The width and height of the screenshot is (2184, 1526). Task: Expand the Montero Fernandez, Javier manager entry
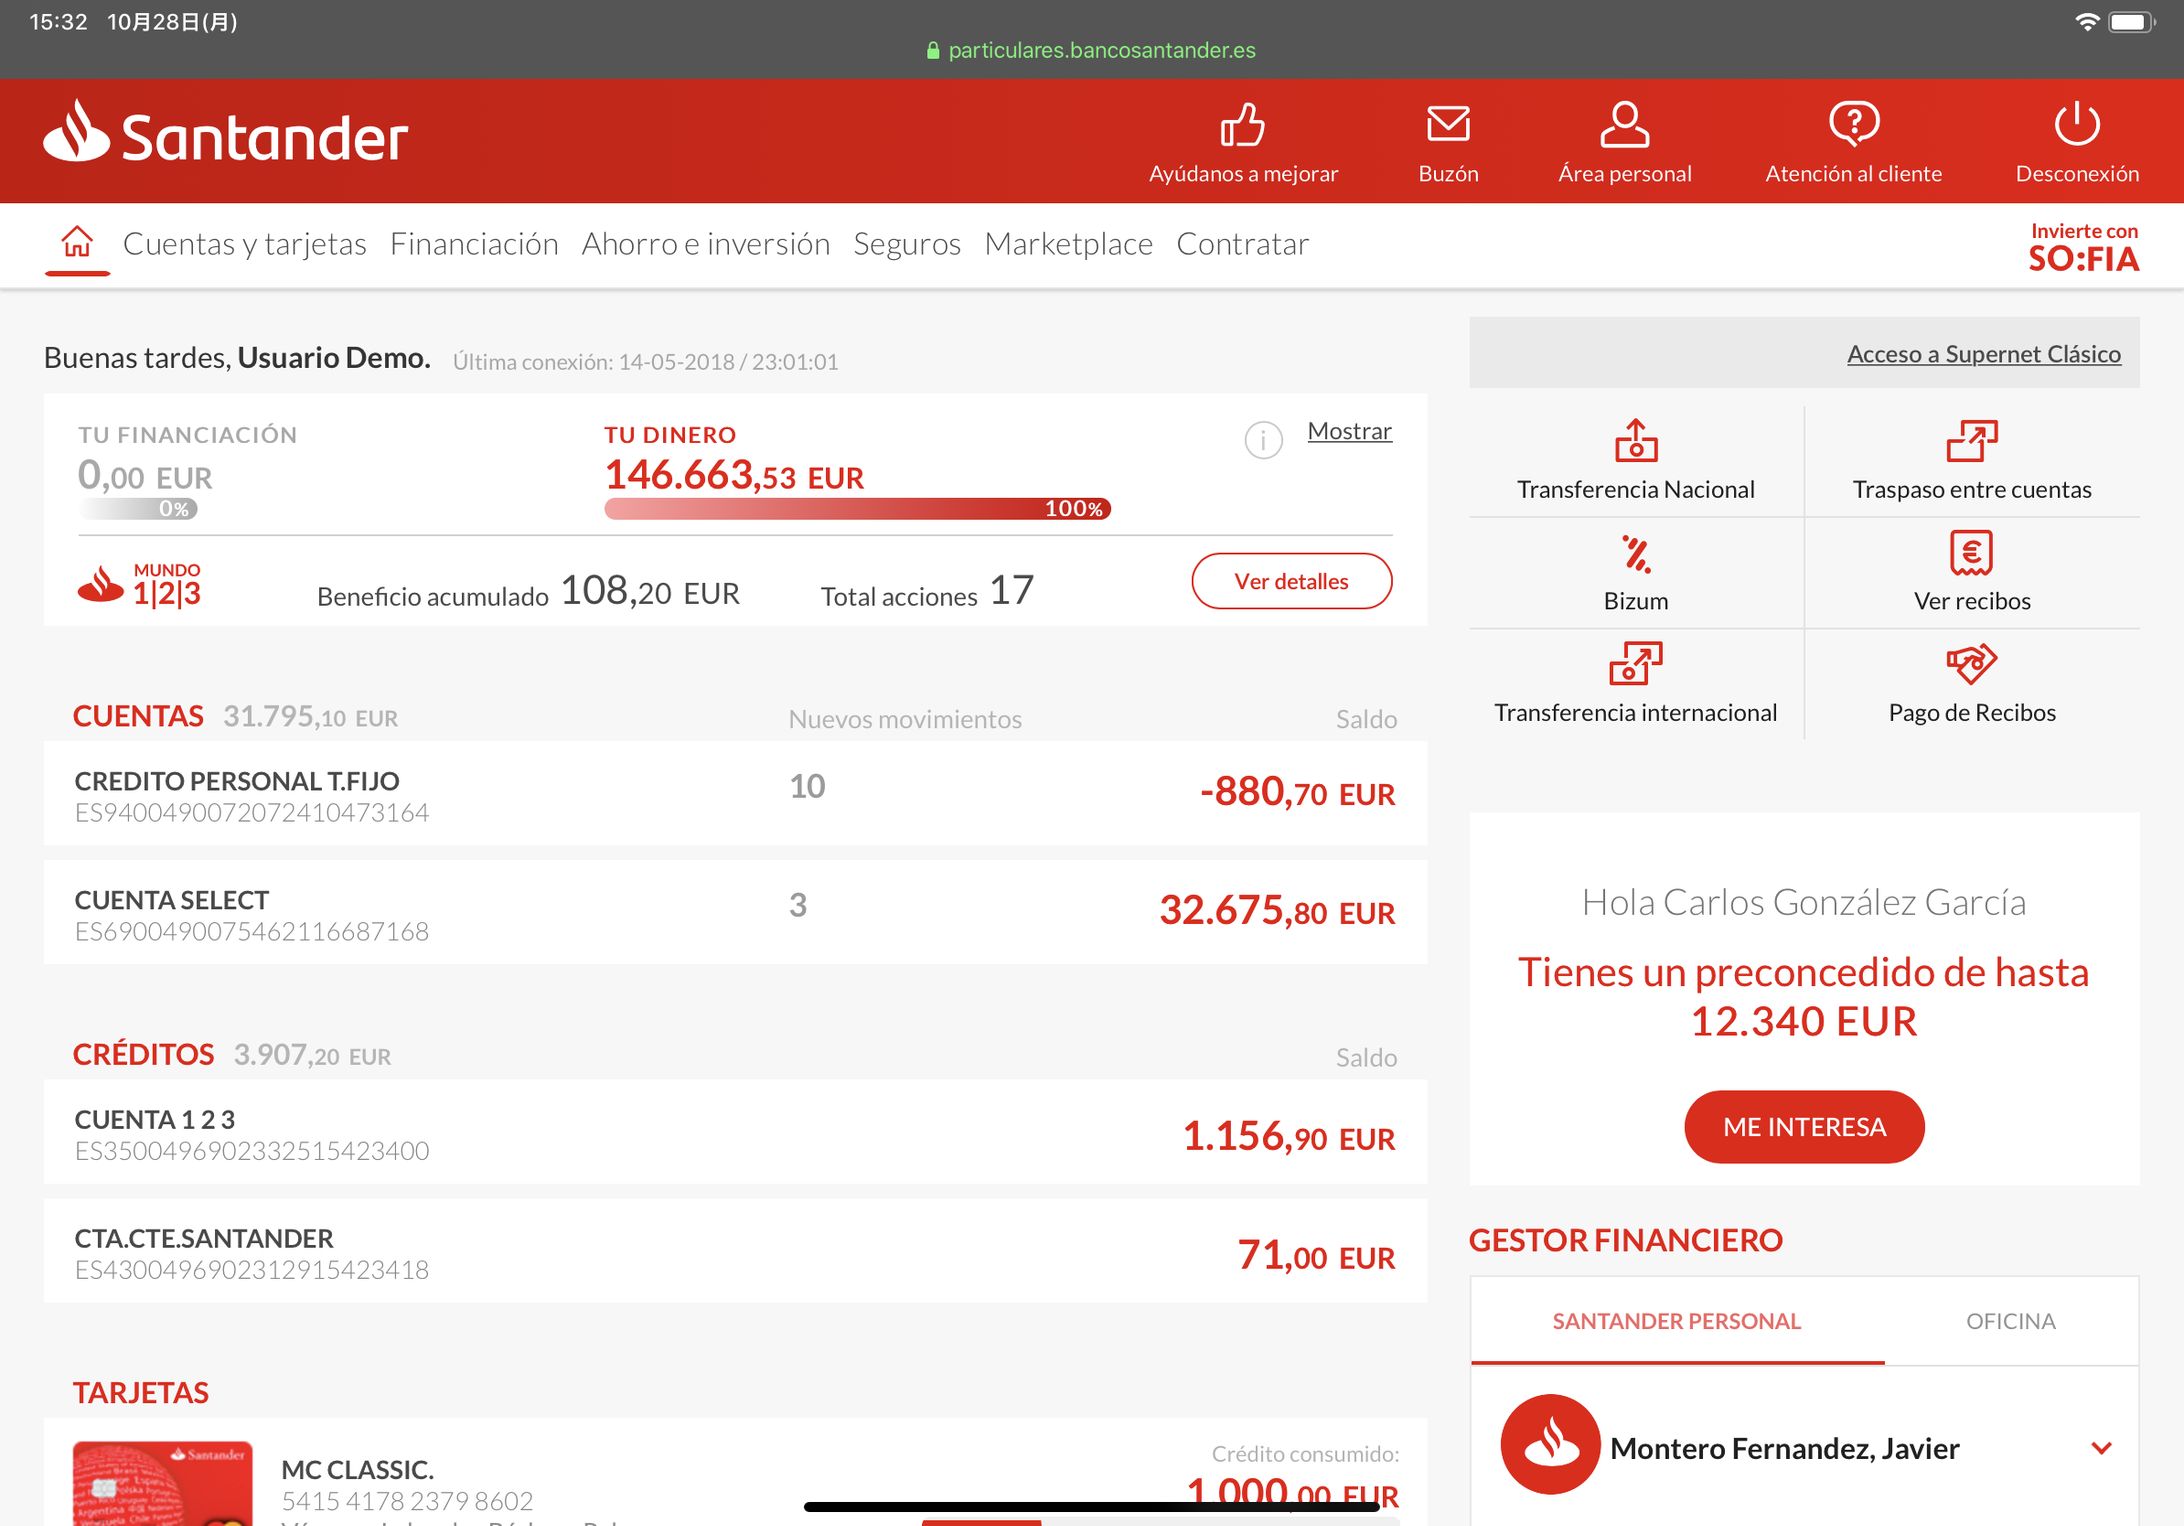2101,1447
